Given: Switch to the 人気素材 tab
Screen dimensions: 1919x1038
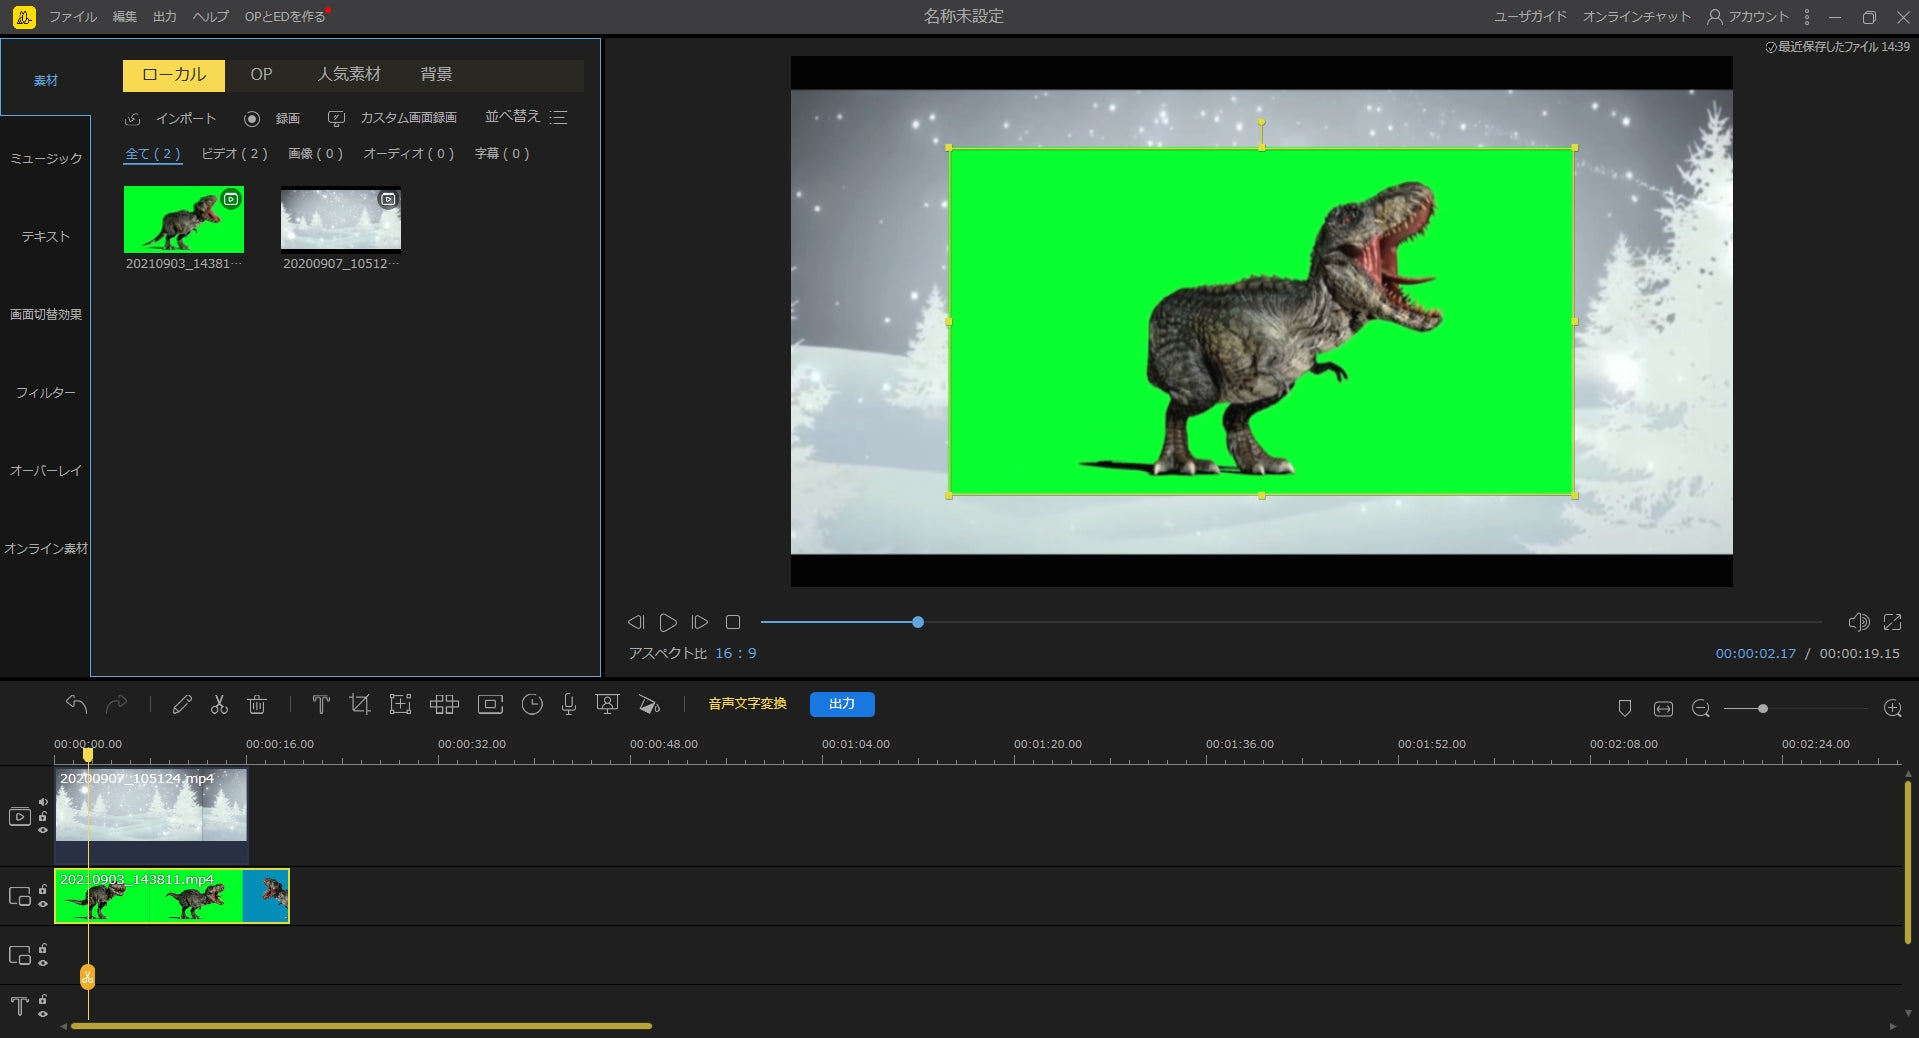Looking at the screenshot, I should pyautogui.click(x=349, y=75).
